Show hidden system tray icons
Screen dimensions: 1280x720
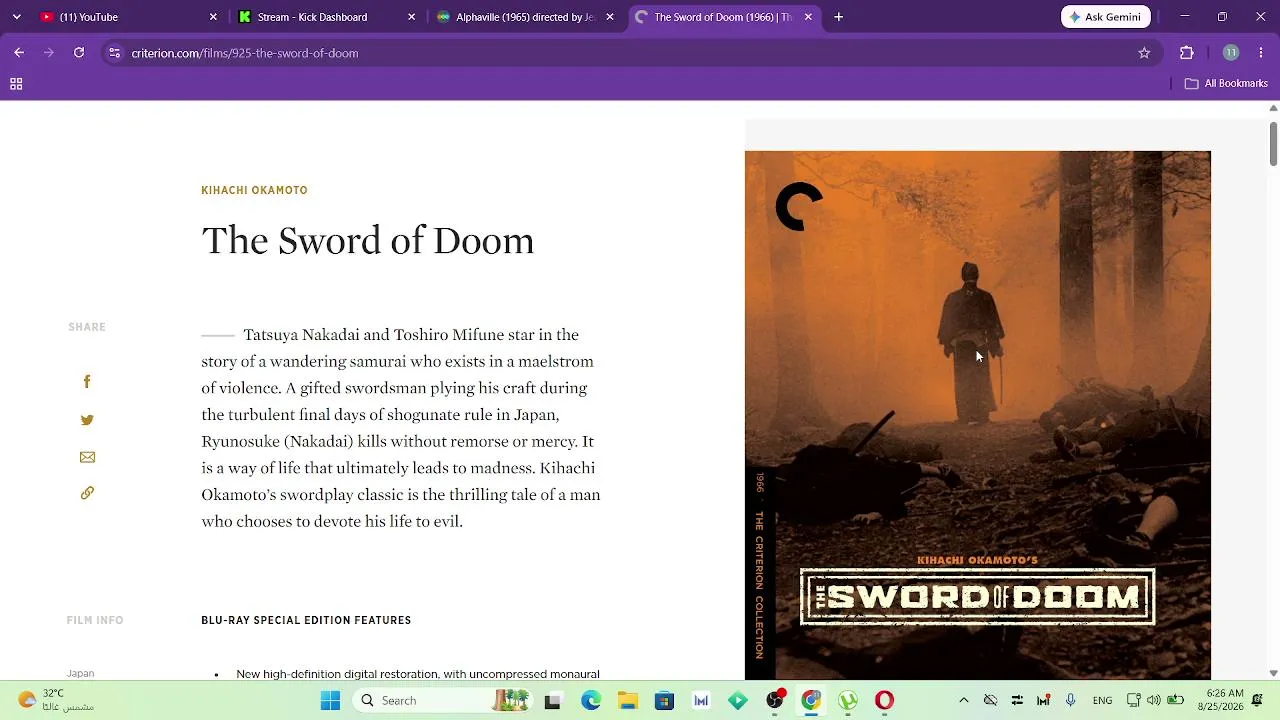963,700
